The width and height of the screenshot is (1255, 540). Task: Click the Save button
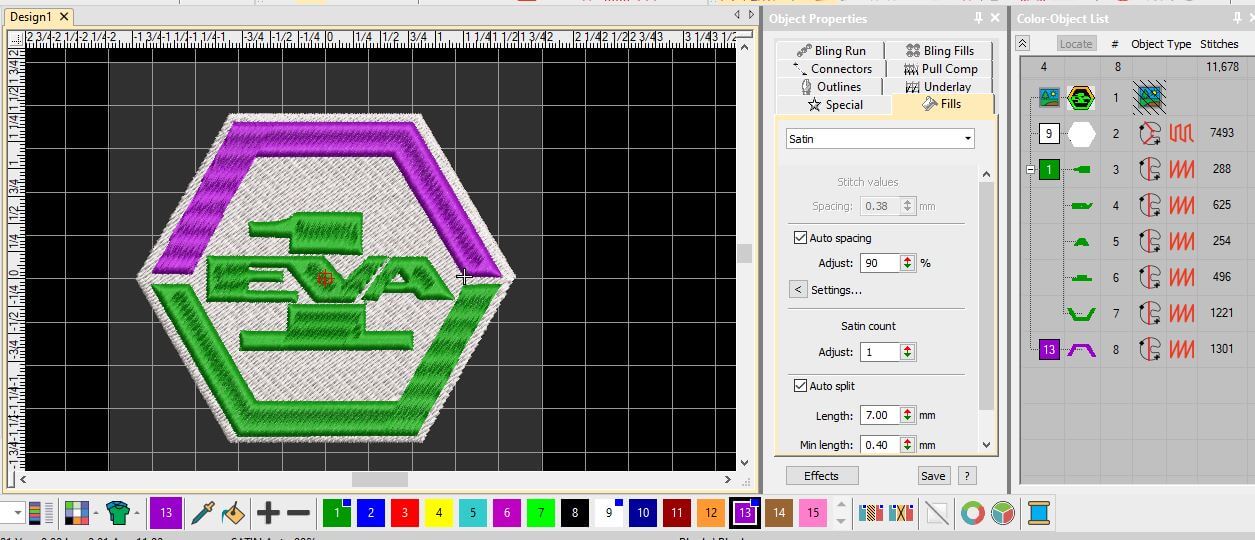[x=933, y=476]
